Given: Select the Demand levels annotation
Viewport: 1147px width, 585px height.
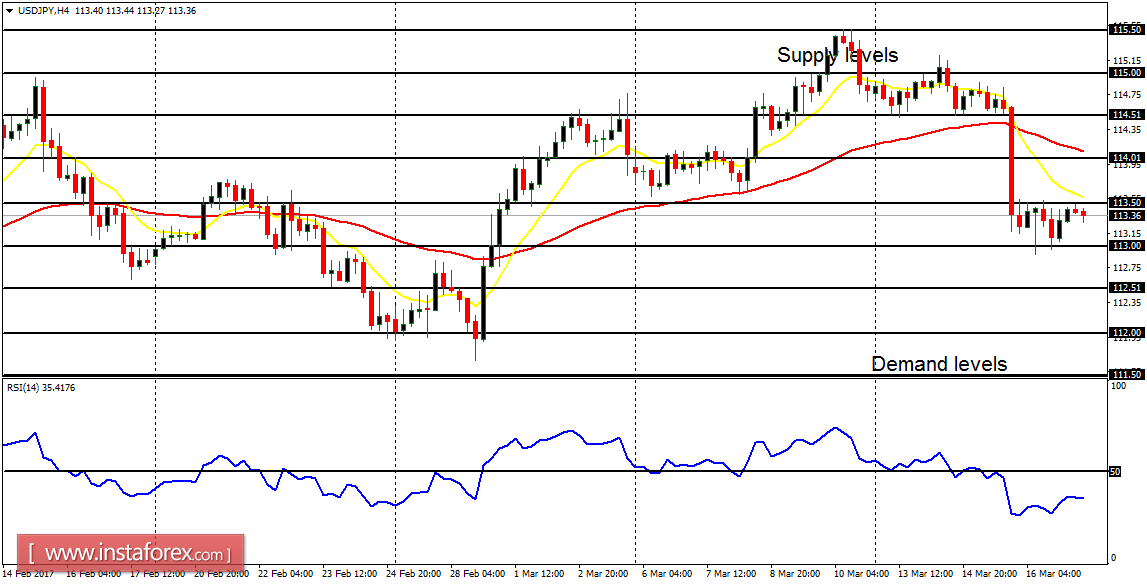Looking at the screenshot, I should [939, 363].
